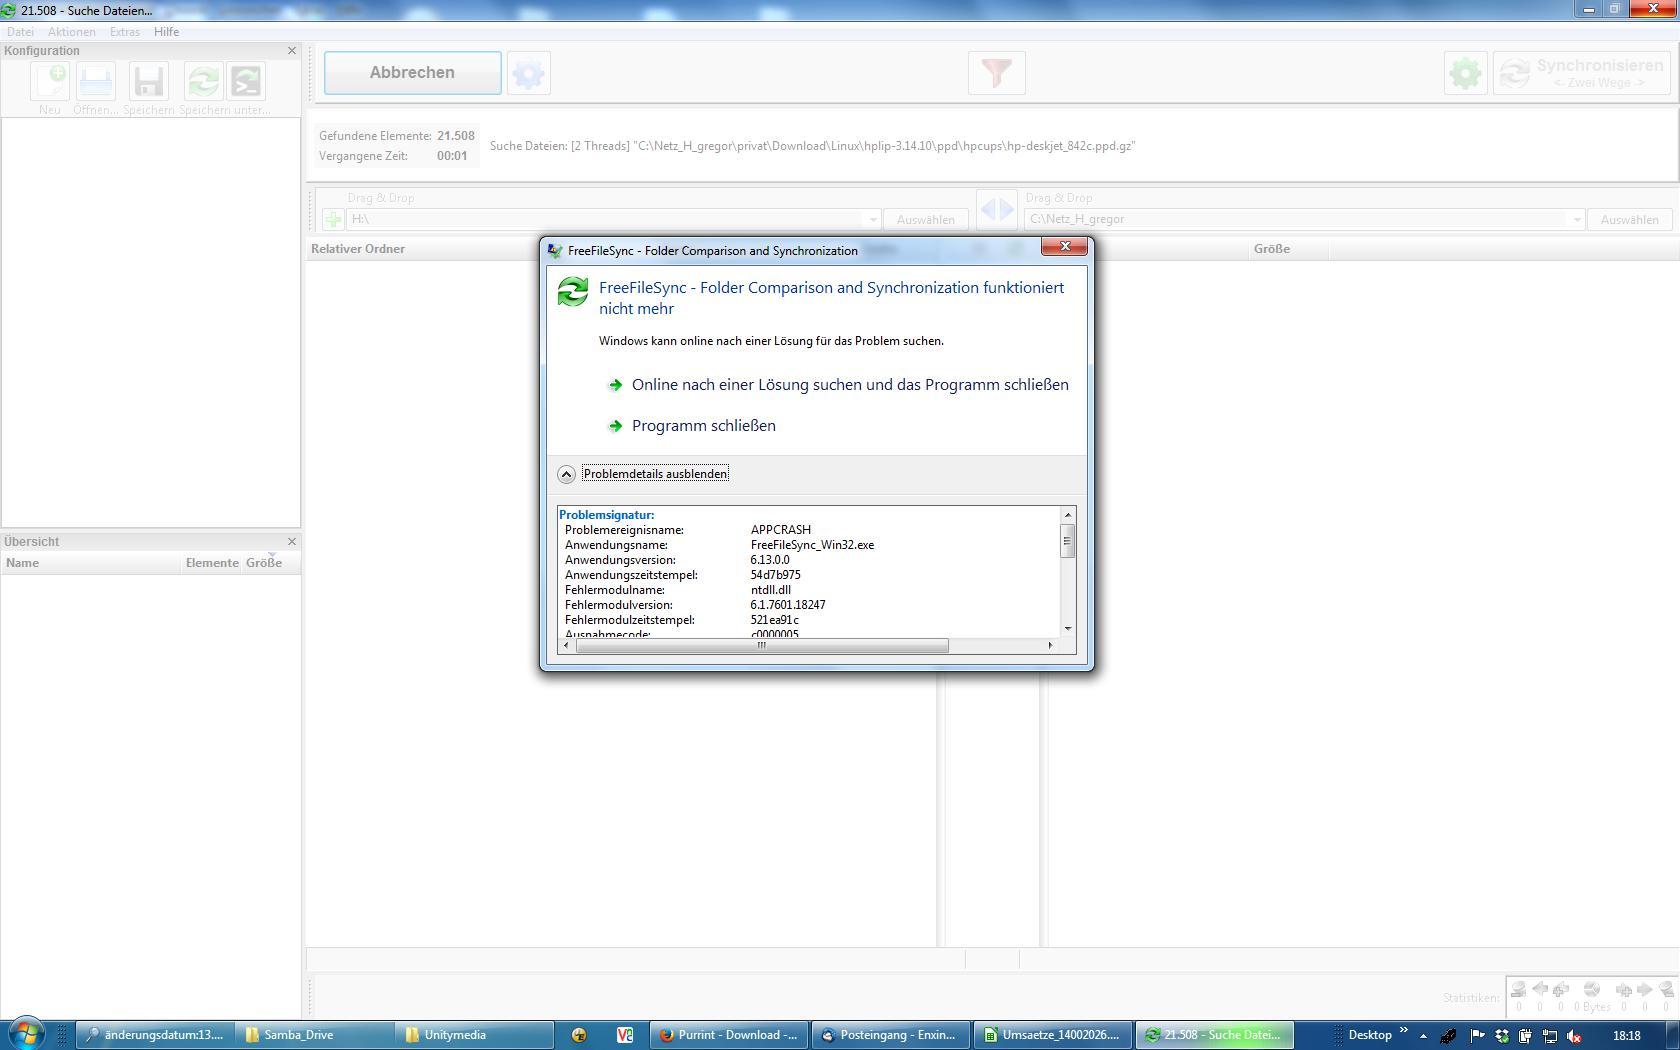The width and height of the screenshot is (1680, 1050).
Task: Click scroll down arrow in problem details
Action: point(1068,629)
